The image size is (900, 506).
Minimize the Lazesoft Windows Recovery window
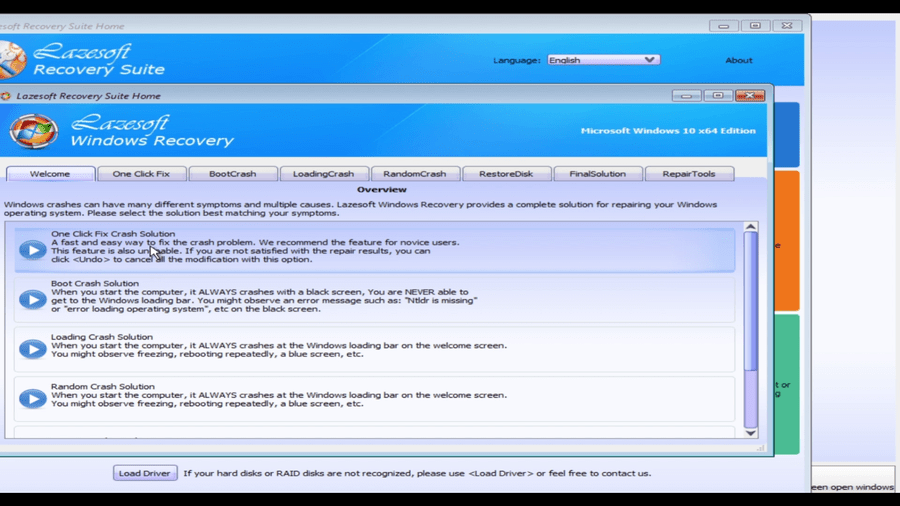pyautogui.click(x=686, y=95)
